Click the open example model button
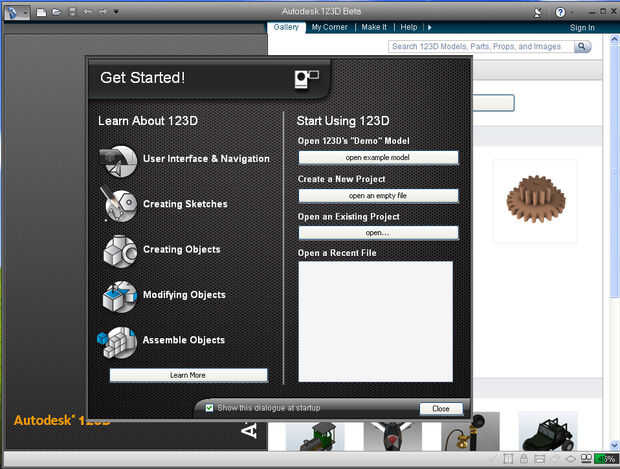620x469 pixels. pos(378,157)
